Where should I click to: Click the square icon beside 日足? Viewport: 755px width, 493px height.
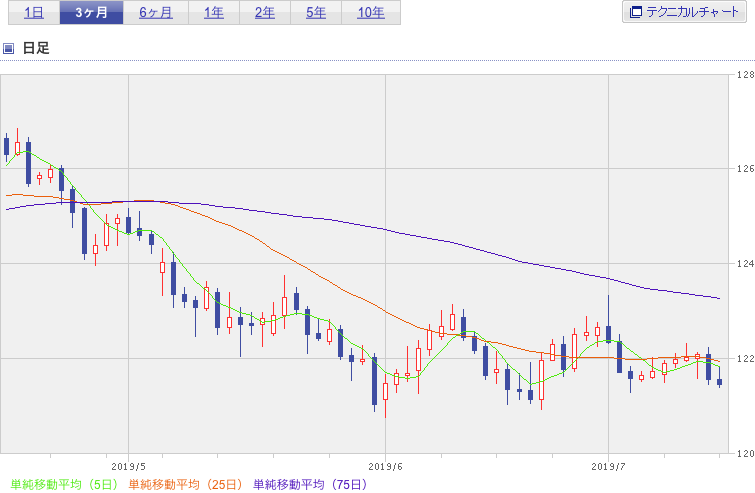[x=8, y=48]
